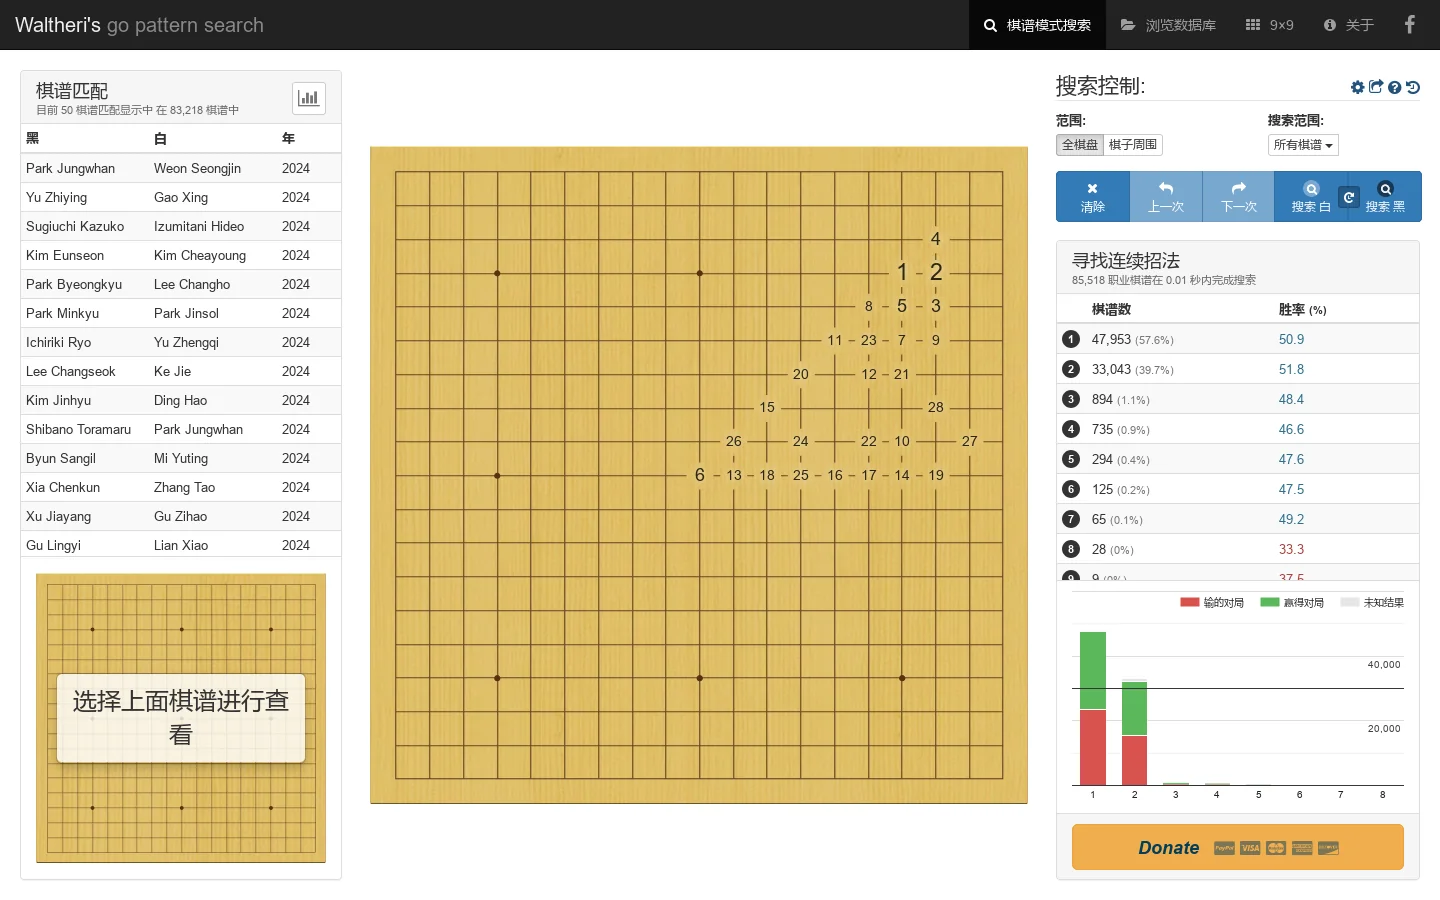Click candidate move 4 on the board
Screen dimensions: 1440x900
tap(936, 239)
